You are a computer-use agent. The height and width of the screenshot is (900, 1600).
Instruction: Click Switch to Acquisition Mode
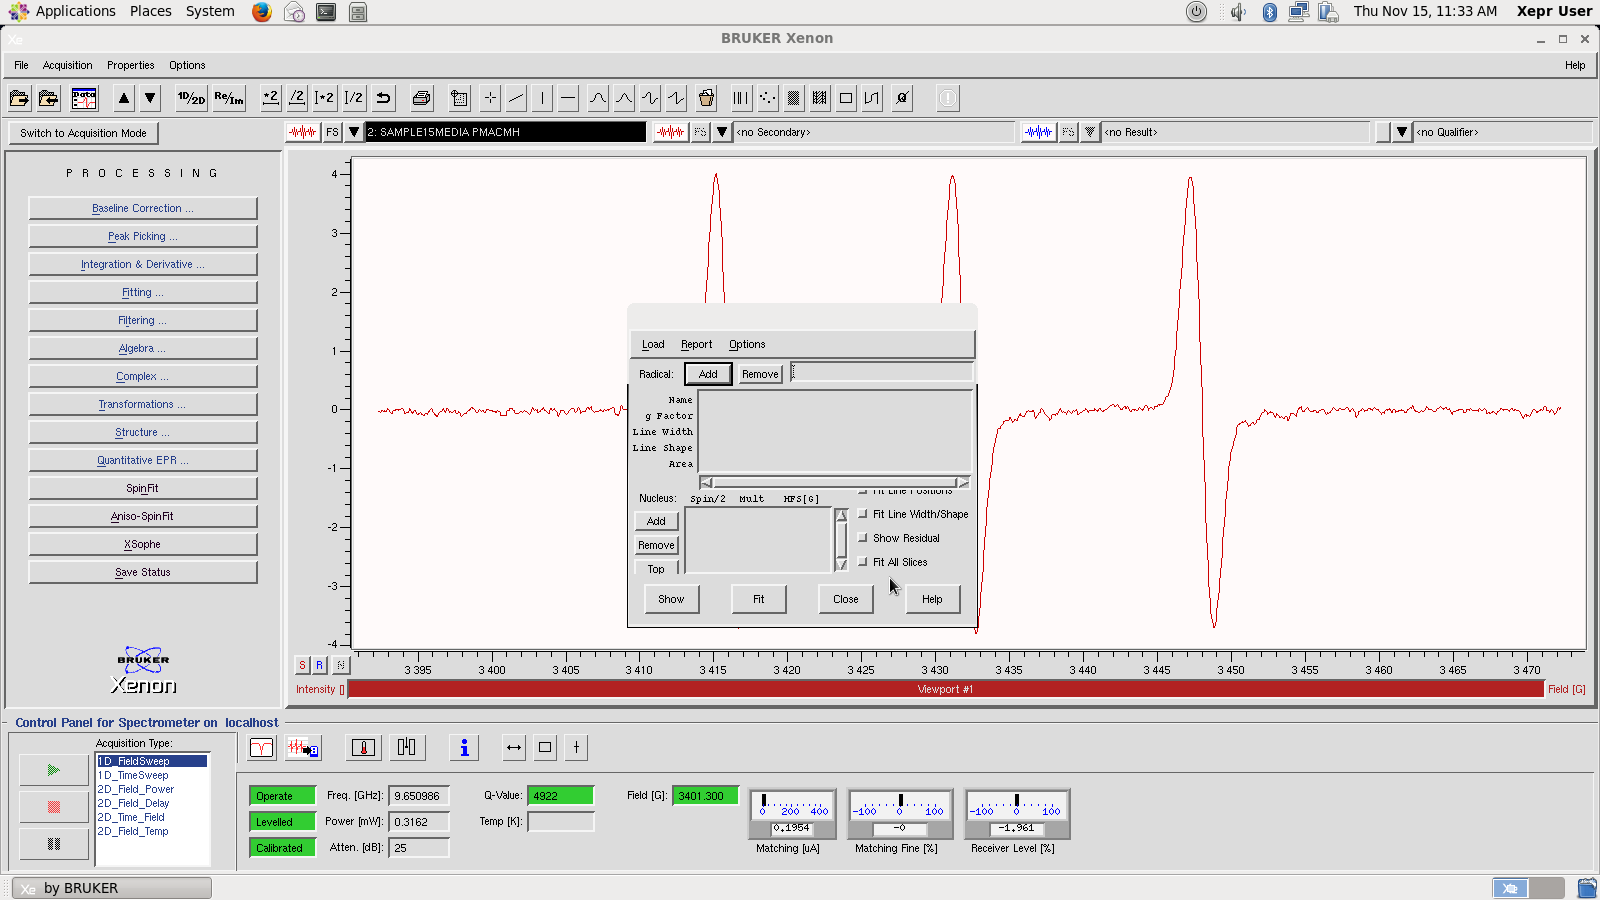point(83,133)
